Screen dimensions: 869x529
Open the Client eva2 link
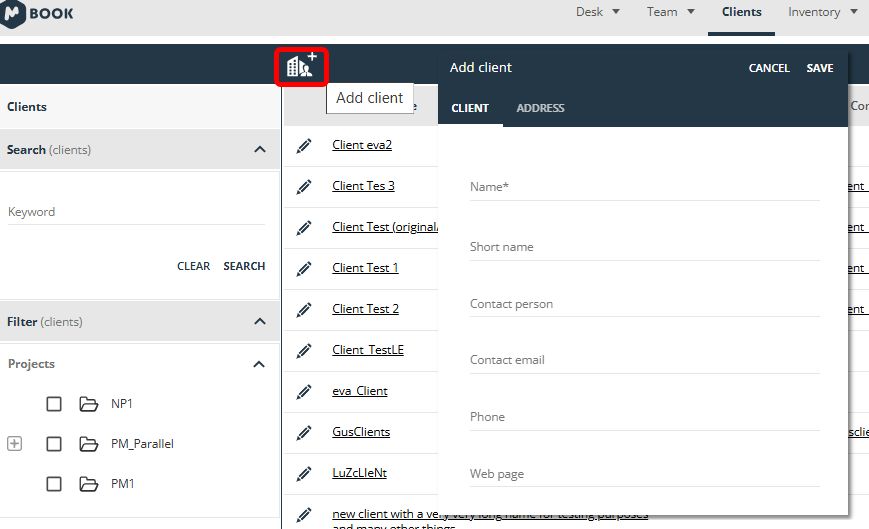(x=362, y=145)
